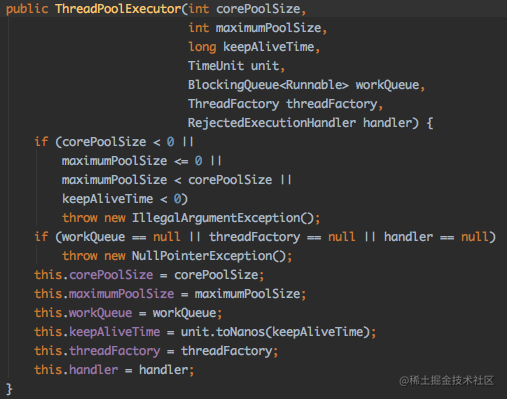Click 'IllegalArgumentException()' call
The image size is (507, 399).
click(223, 218)
